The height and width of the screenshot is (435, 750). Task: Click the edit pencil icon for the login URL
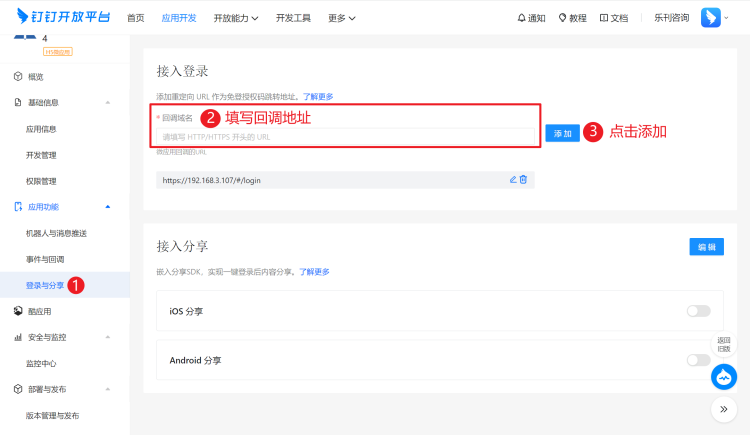[513, 180]
